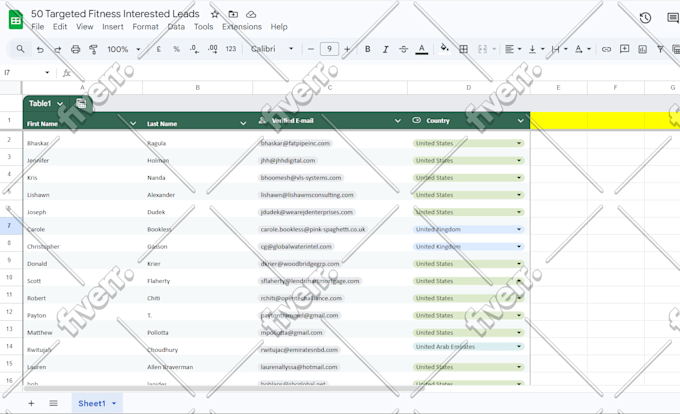Insert a link
The image size is (680, 414).
606,49
